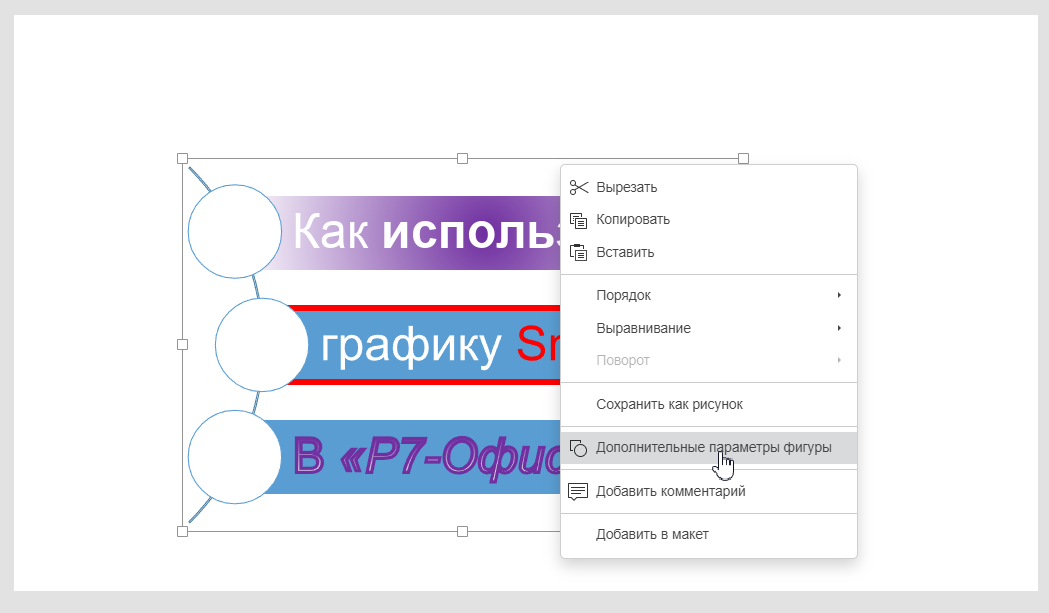Select Добавить в макет
The width and height of the screenshot is (1049, 613).
click(708, 534)
